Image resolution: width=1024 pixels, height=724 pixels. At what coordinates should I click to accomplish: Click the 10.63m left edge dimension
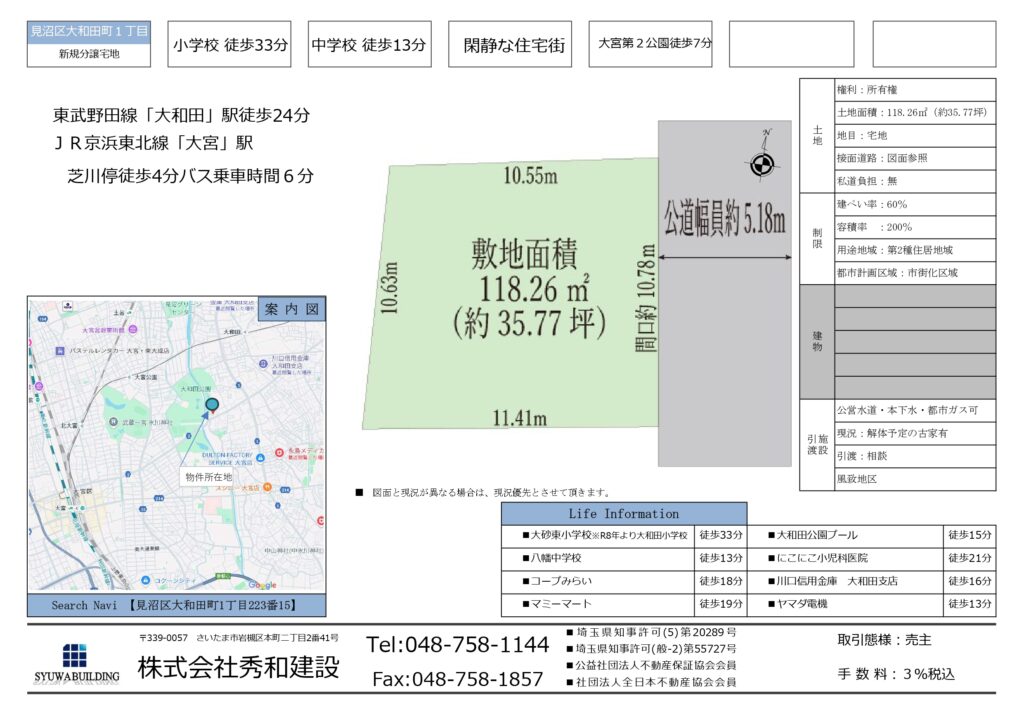pos(389,288)
